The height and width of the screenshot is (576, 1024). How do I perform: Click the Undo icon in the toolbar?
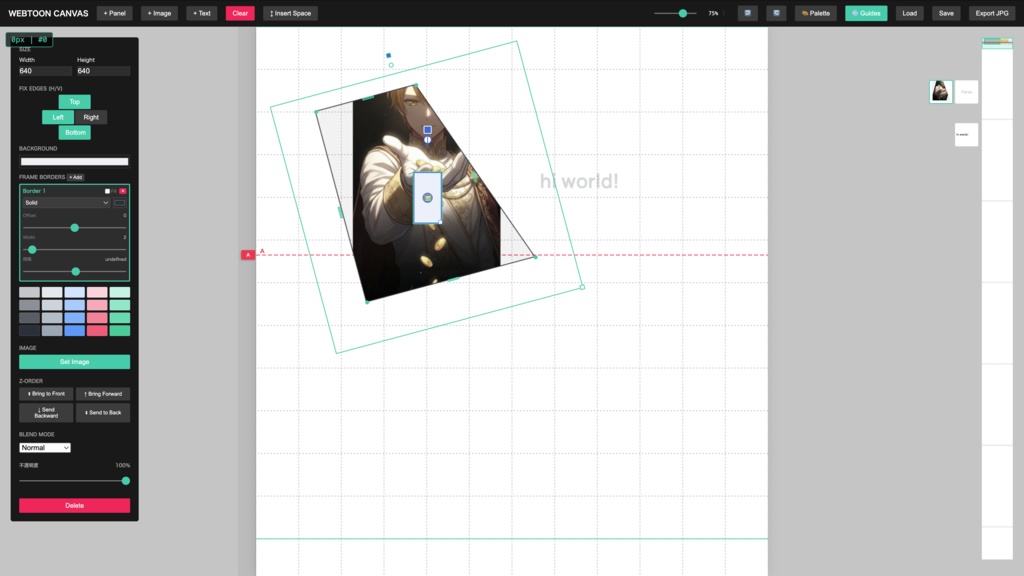click(748, 12)
